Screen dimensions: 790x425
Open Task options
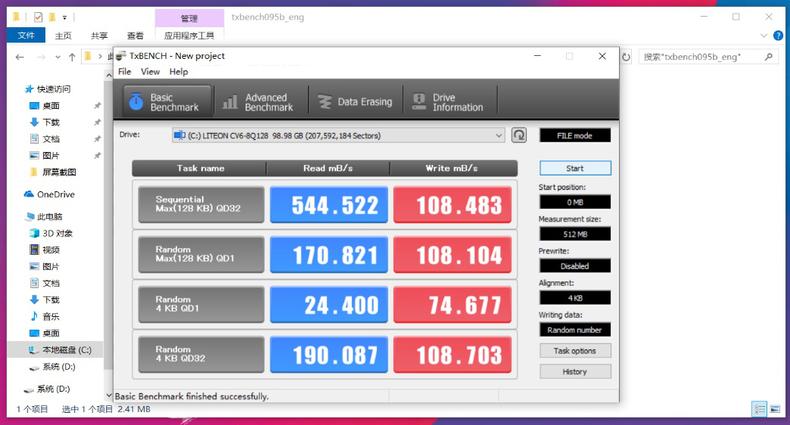[575, 350]
